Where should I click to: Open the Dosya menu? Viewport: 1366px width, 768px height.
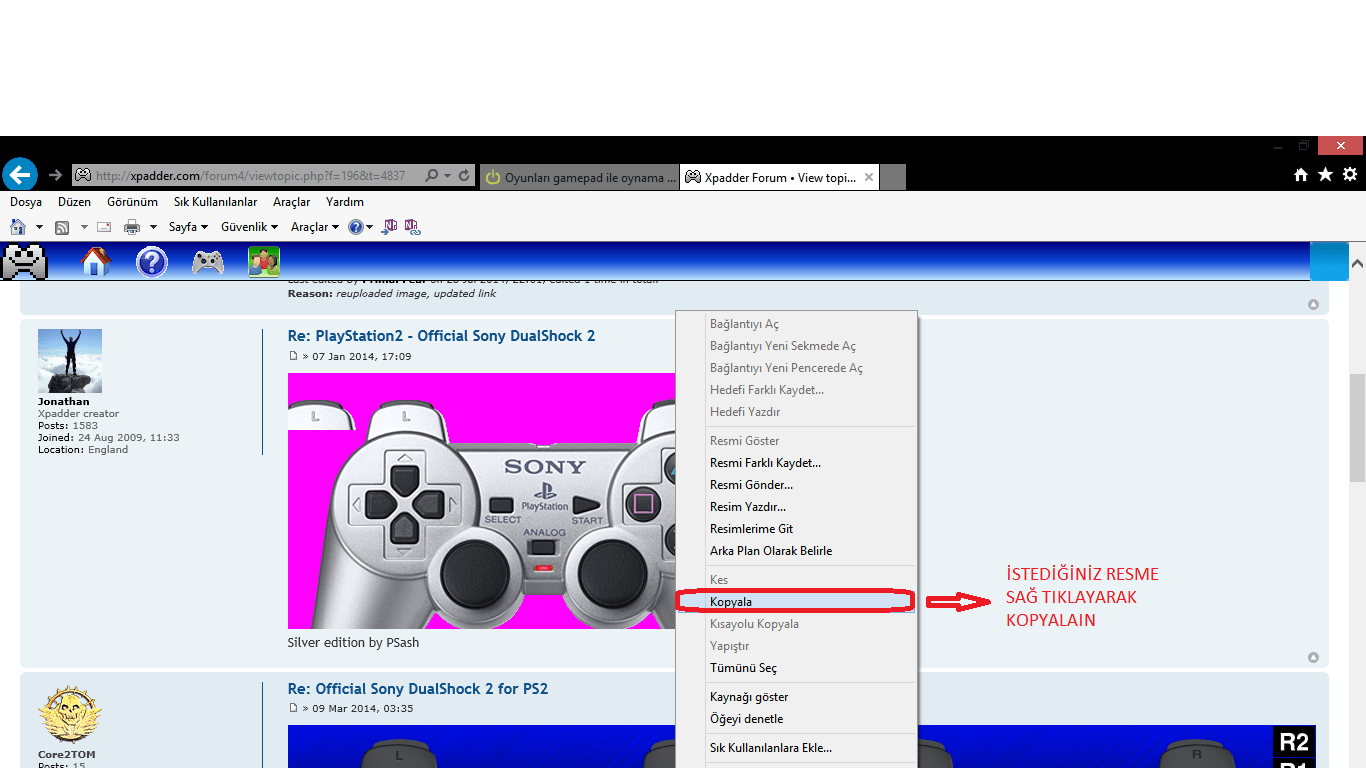26,202
